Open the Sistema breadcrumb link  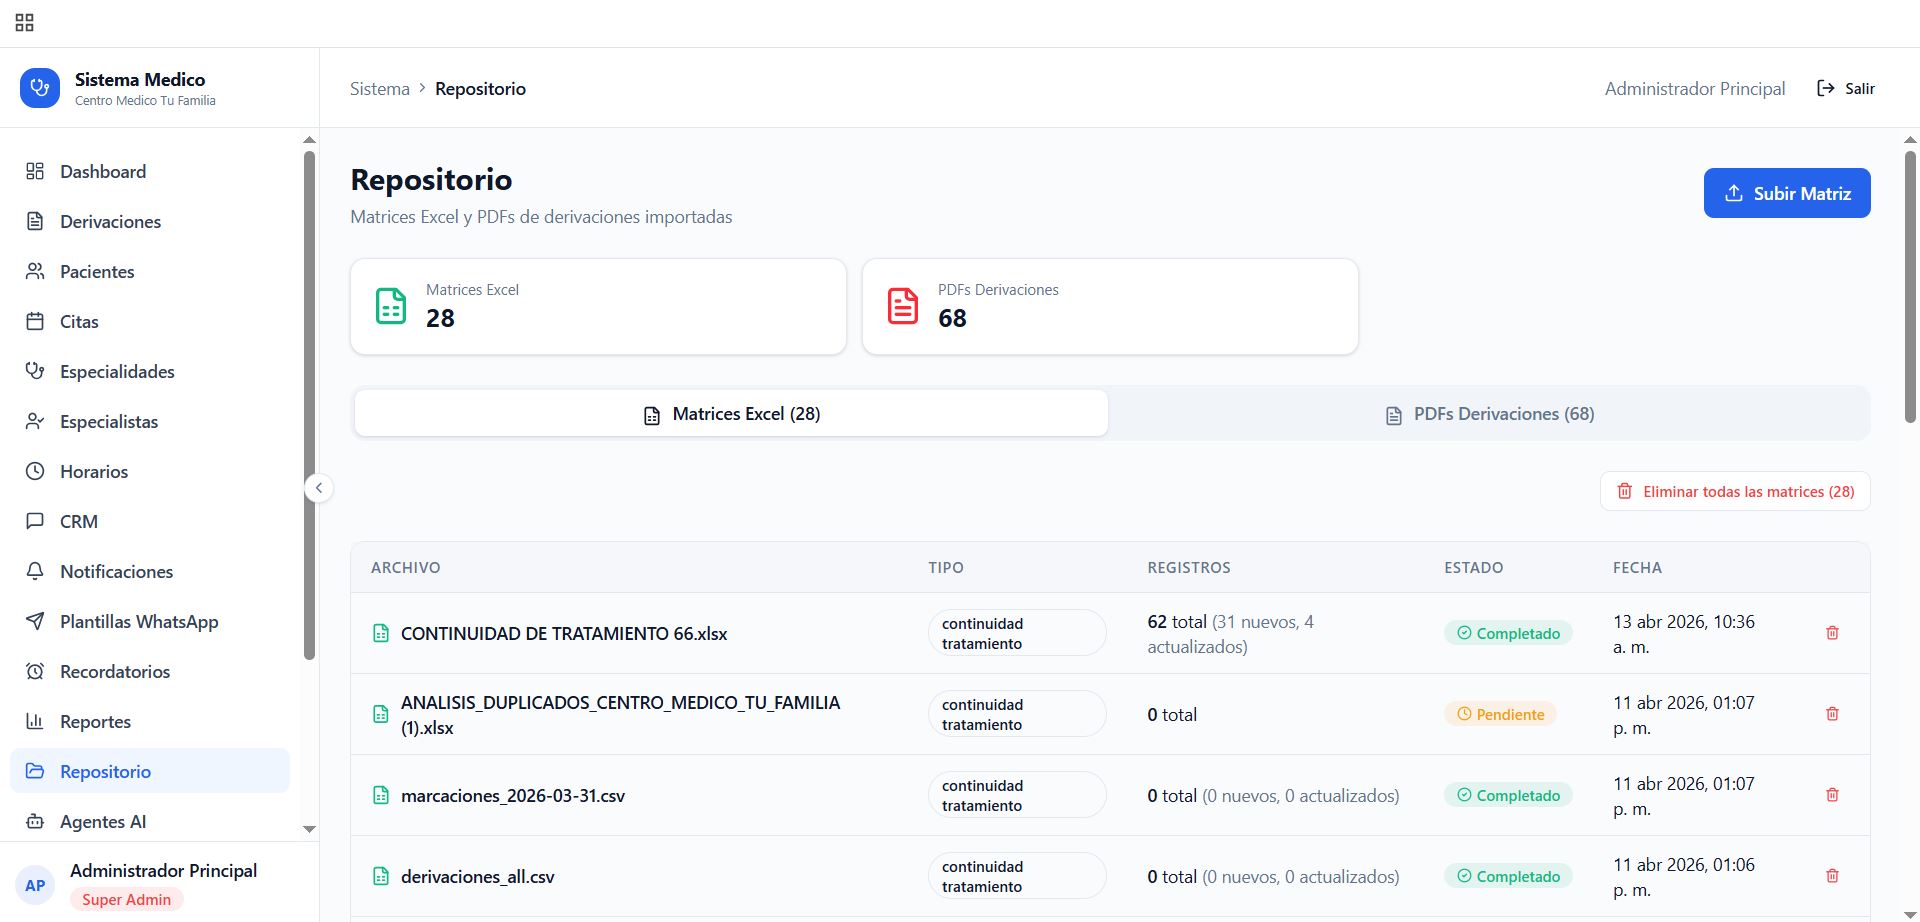tap(379, 88)
